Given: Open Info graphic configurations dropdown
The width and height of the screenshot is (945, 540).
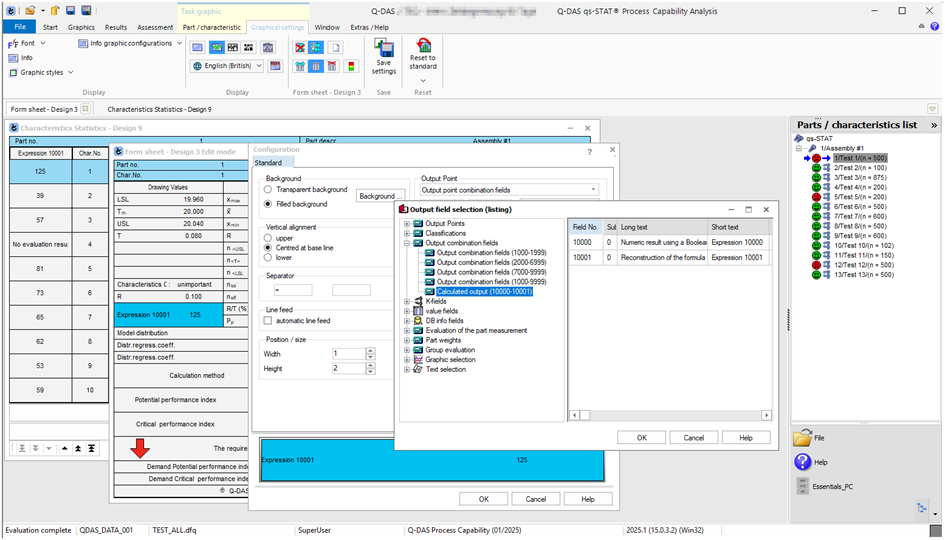Looking at the screenshot, I should tap(180, 43).
